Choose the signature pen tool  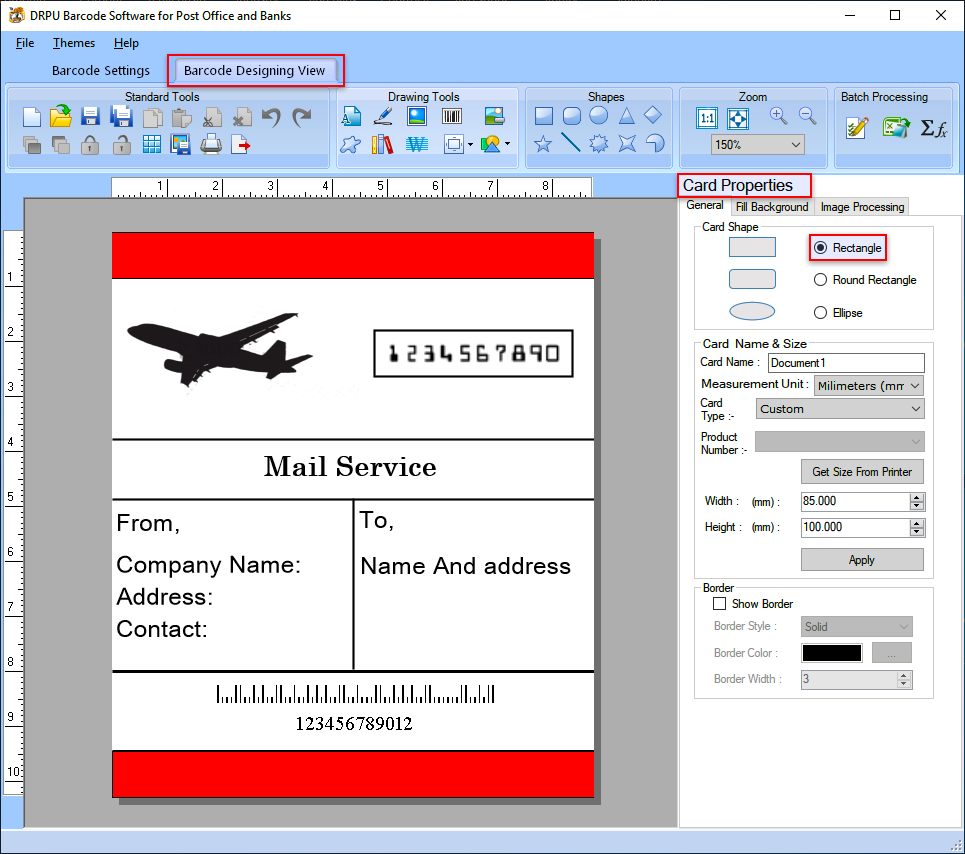(383, 116)
